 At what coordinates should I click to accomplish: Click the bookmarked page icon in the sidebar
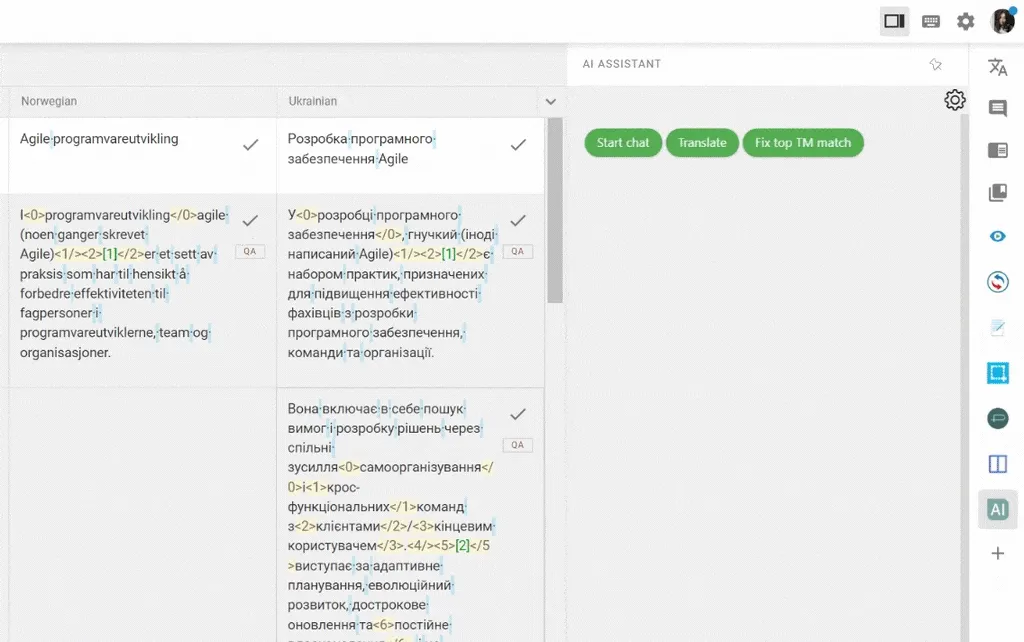click(x=997, y=192)
